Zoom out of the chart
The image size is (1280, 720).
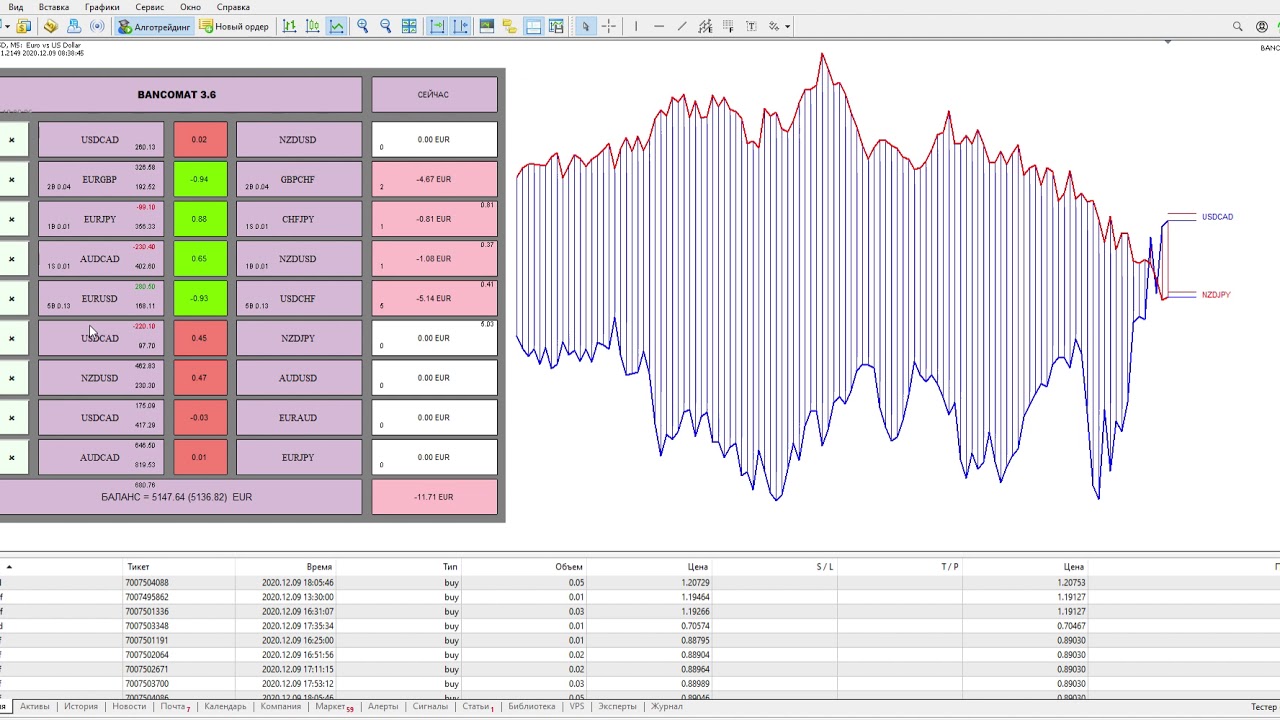[386, 27]
